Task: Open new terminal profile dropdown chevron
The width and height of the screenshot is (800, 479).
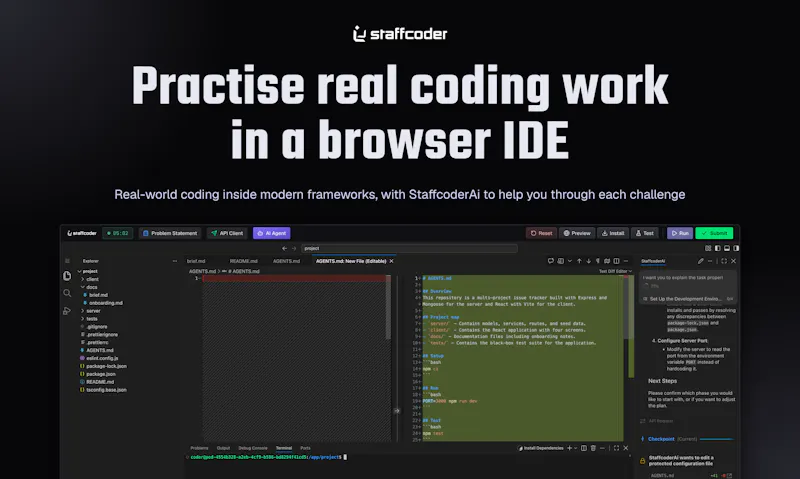Action: point(576,448)
